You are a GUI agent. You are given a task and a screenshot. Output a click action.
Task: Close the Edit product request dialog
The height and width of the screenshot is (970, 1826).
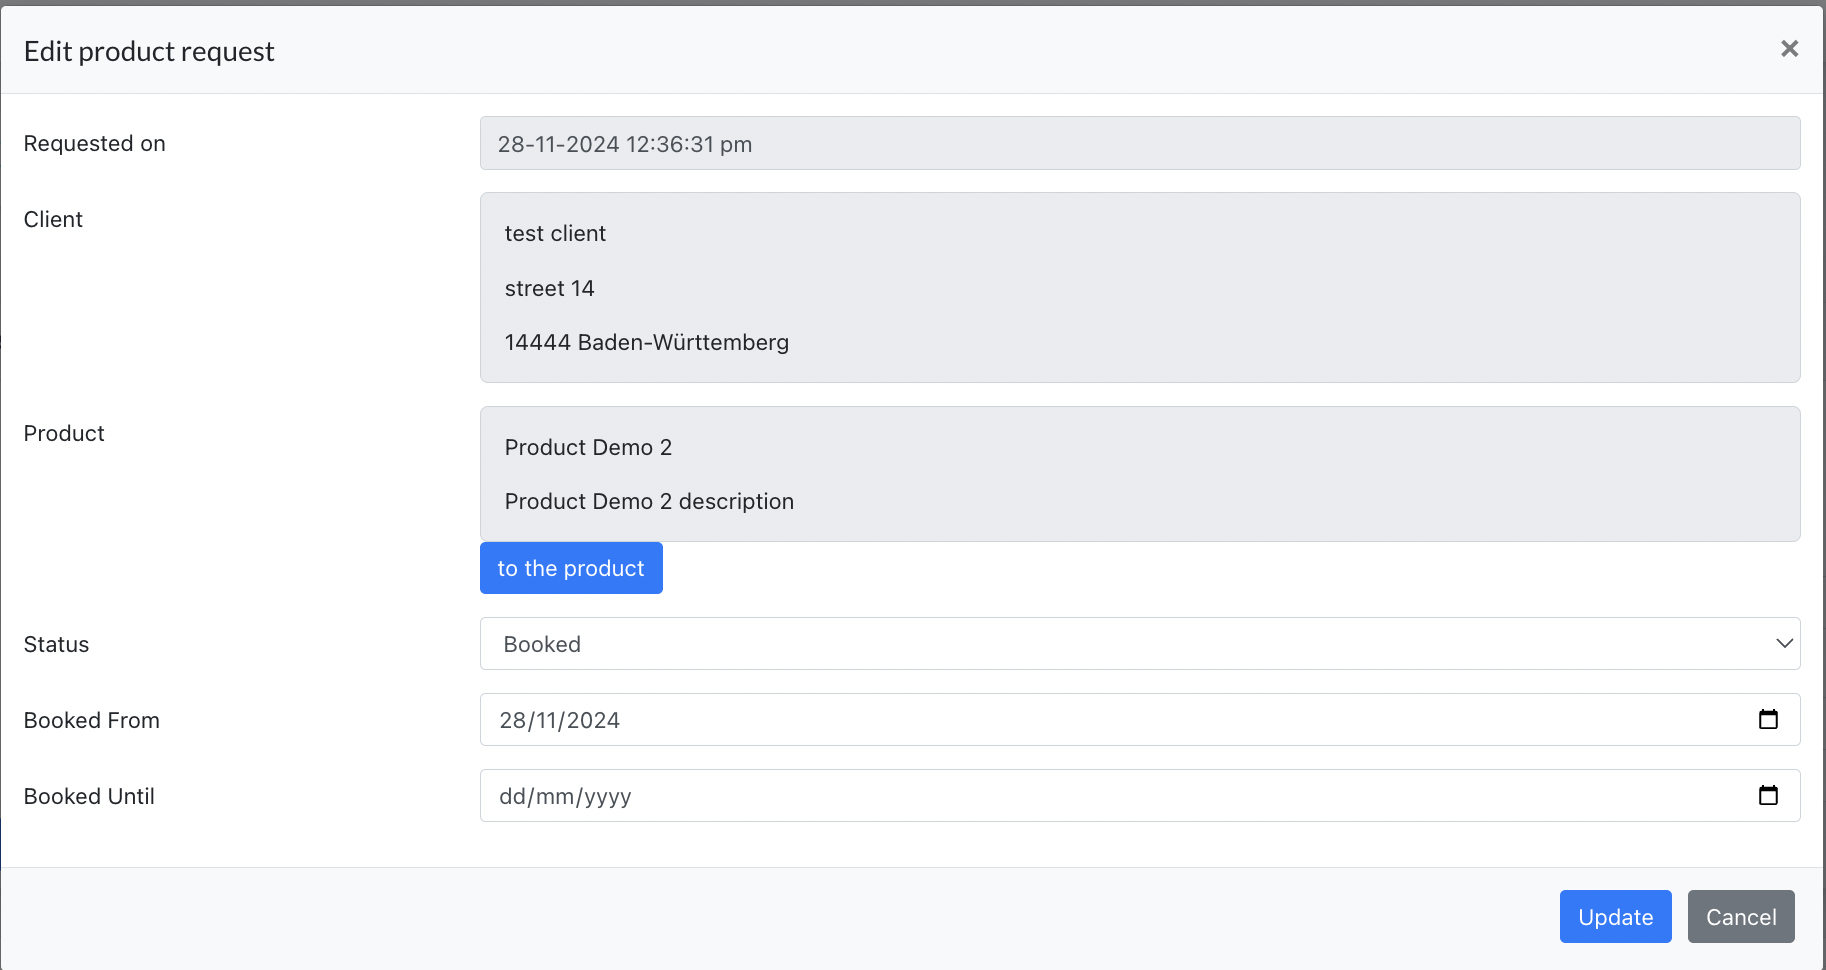coord(1789,49)
